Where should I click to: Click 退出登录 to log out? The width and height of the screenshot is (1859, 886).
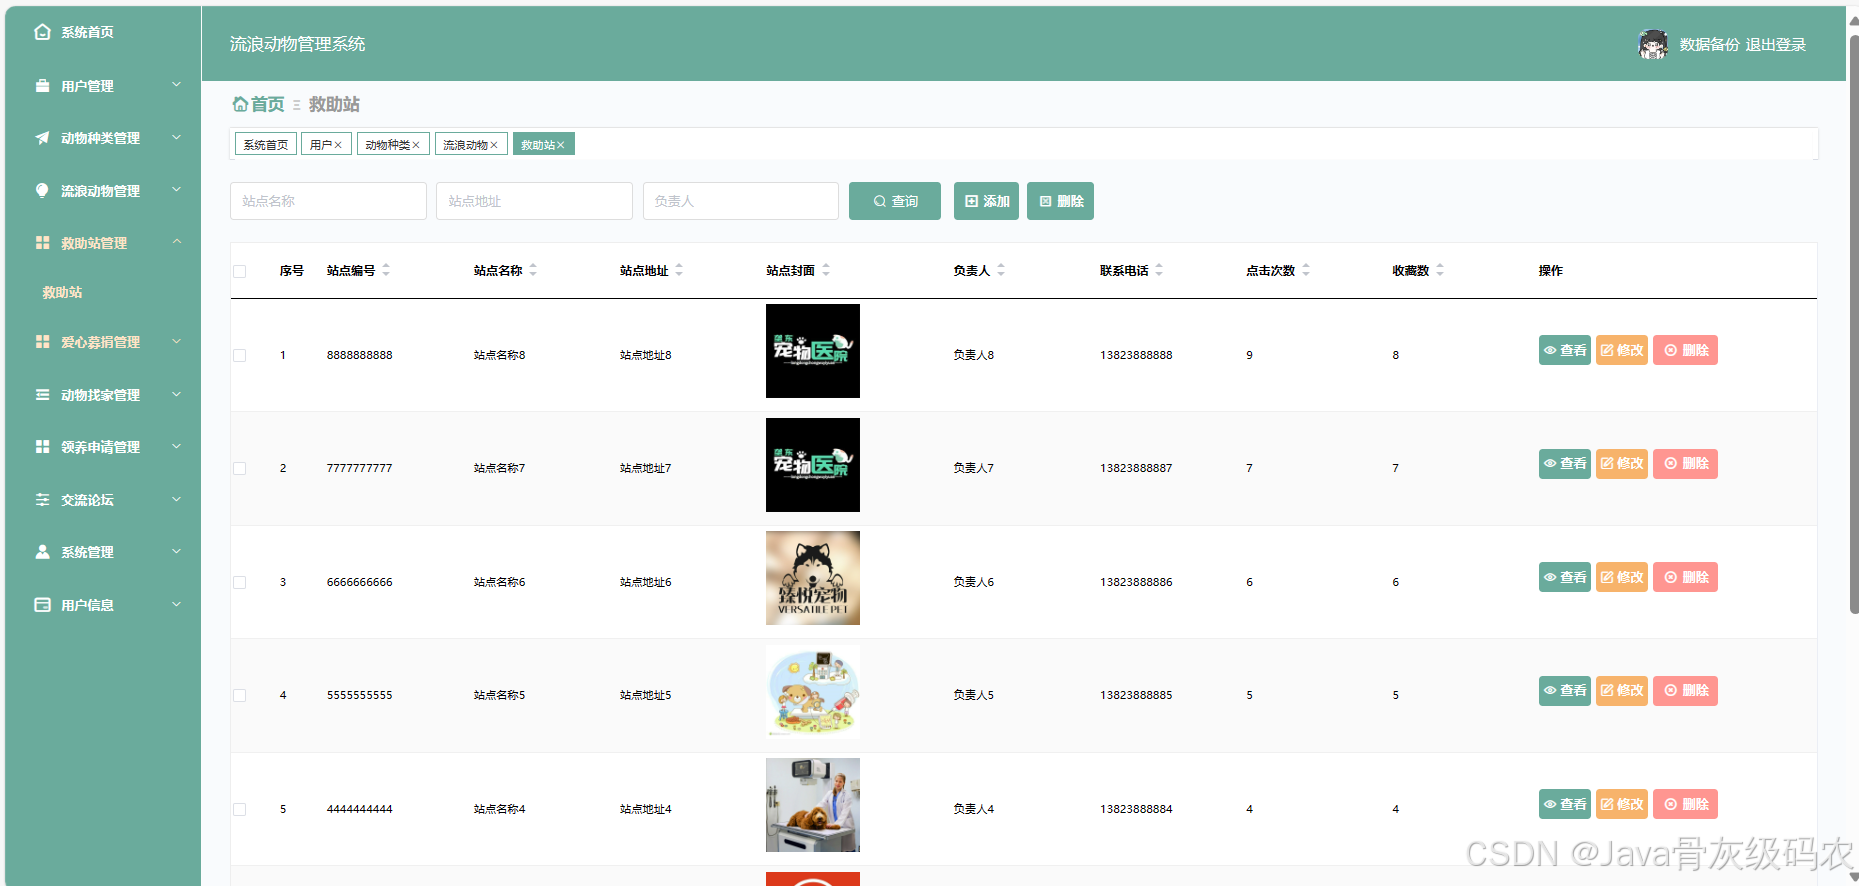(1776, 44)
